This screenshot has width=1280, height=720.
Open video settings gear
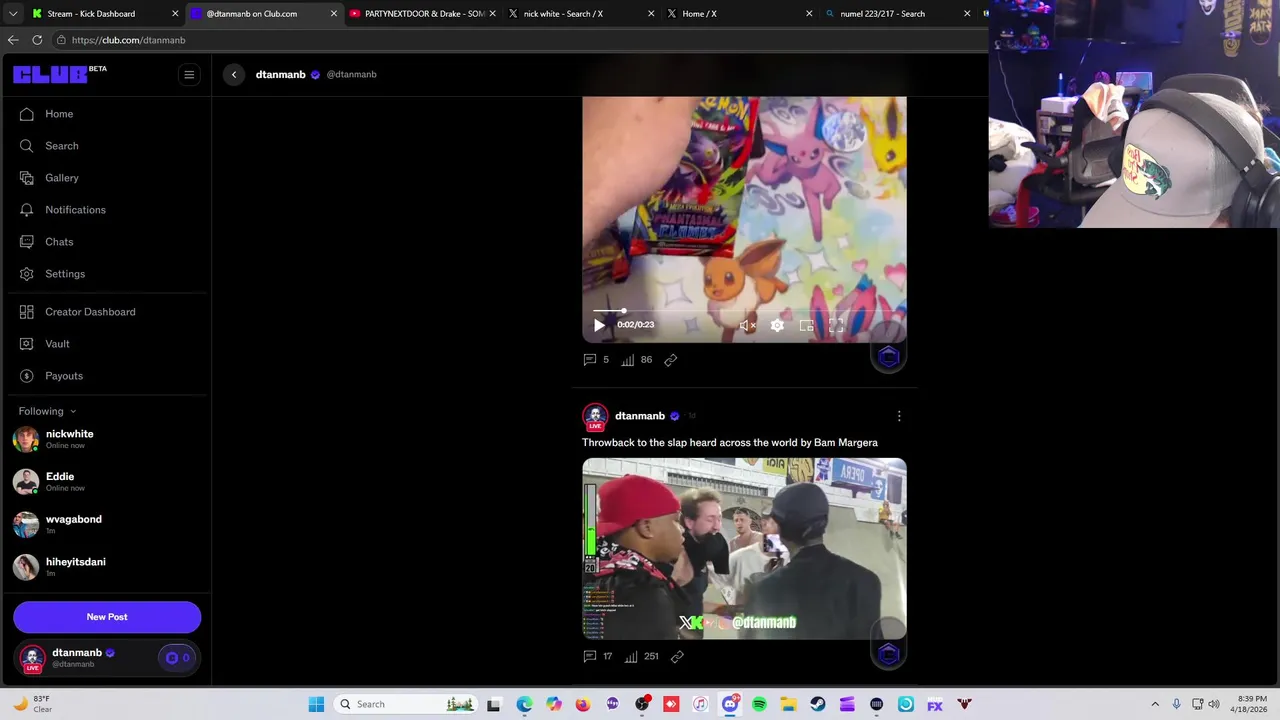[777, 325]
